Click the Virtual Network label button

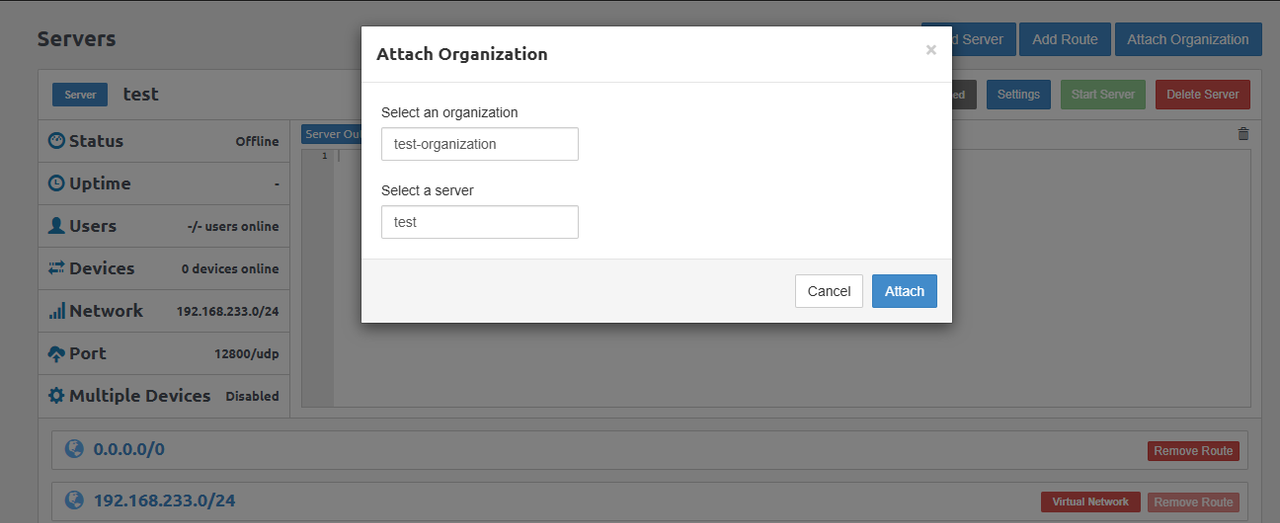[1090, 502]
